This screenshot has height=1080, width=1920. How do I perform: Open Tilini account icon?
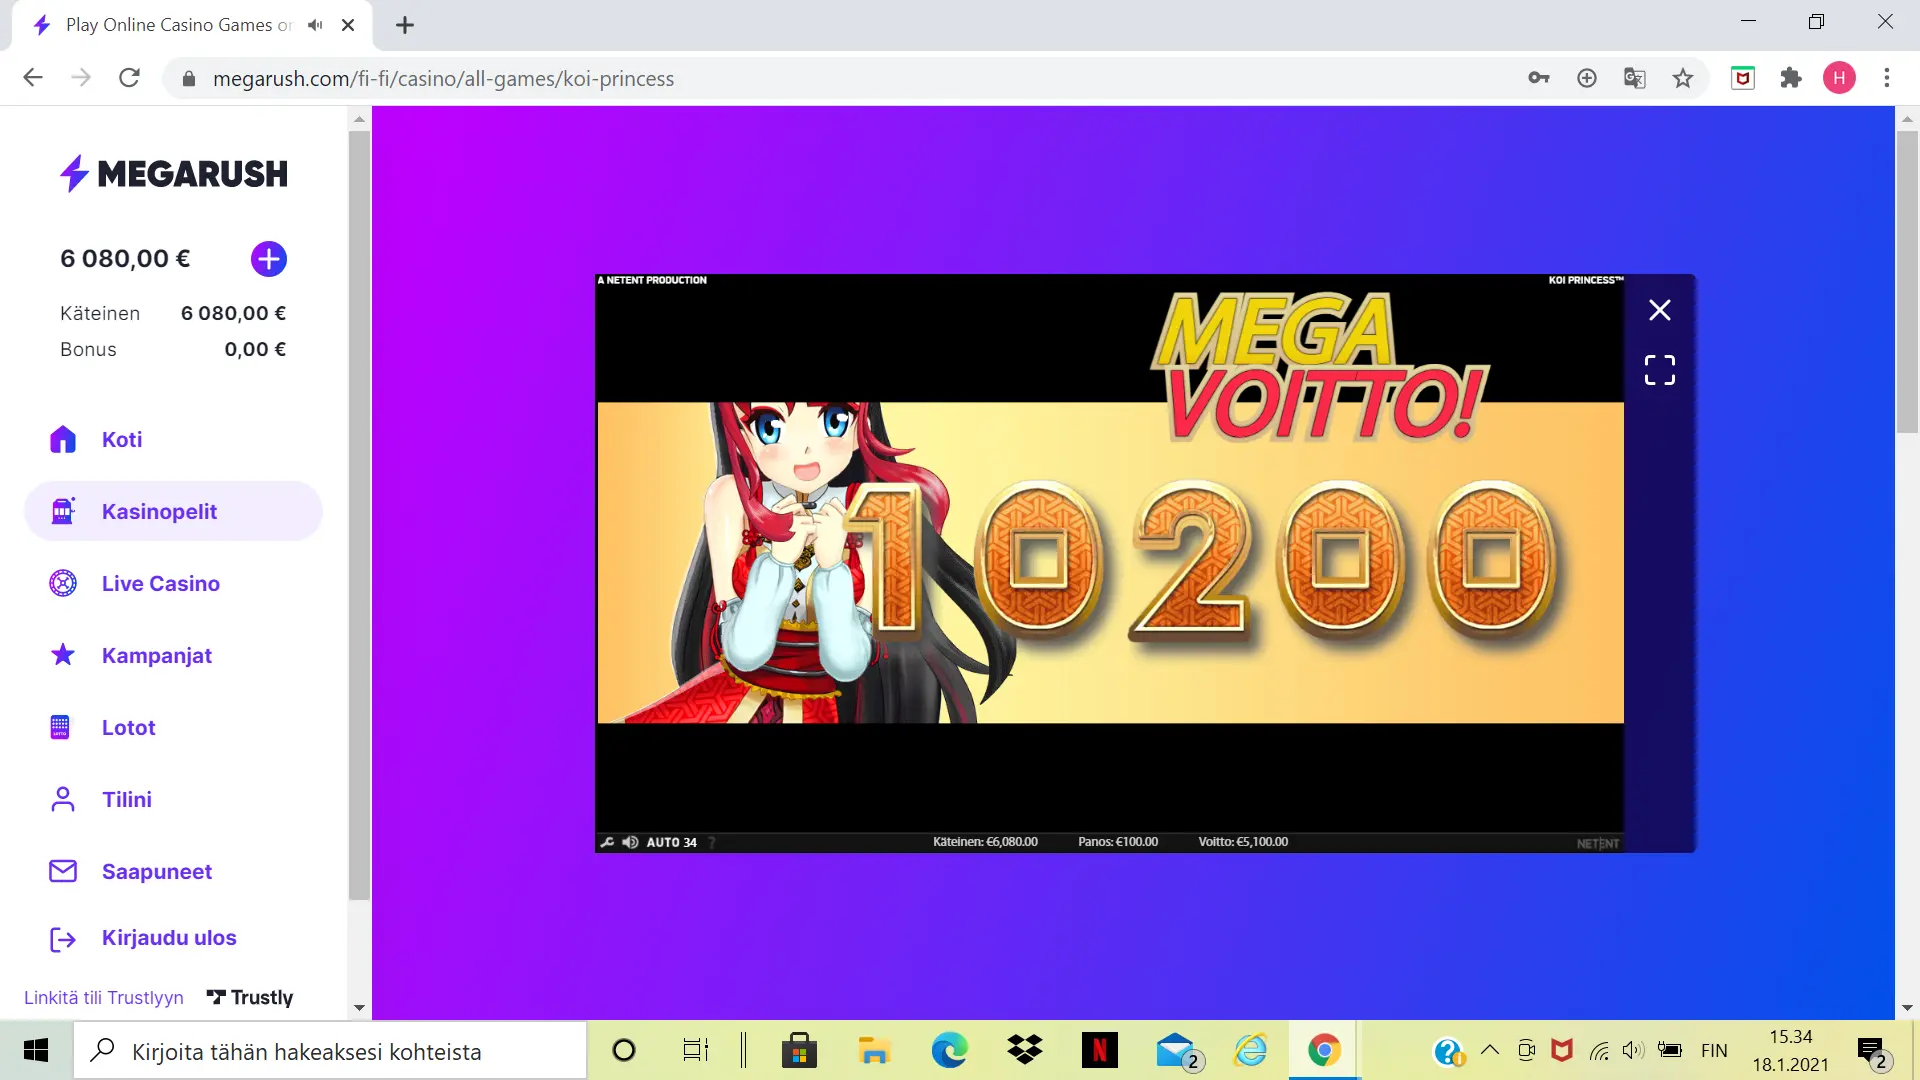click(63, 799)
